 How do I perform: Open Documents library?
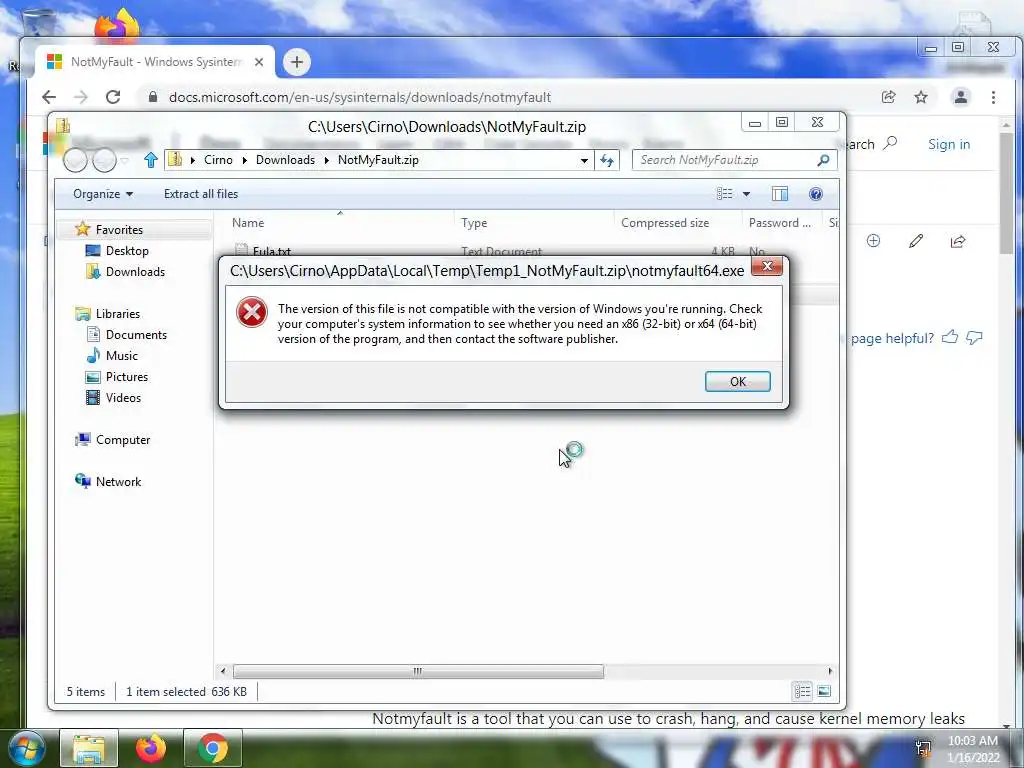pos(136,334)
